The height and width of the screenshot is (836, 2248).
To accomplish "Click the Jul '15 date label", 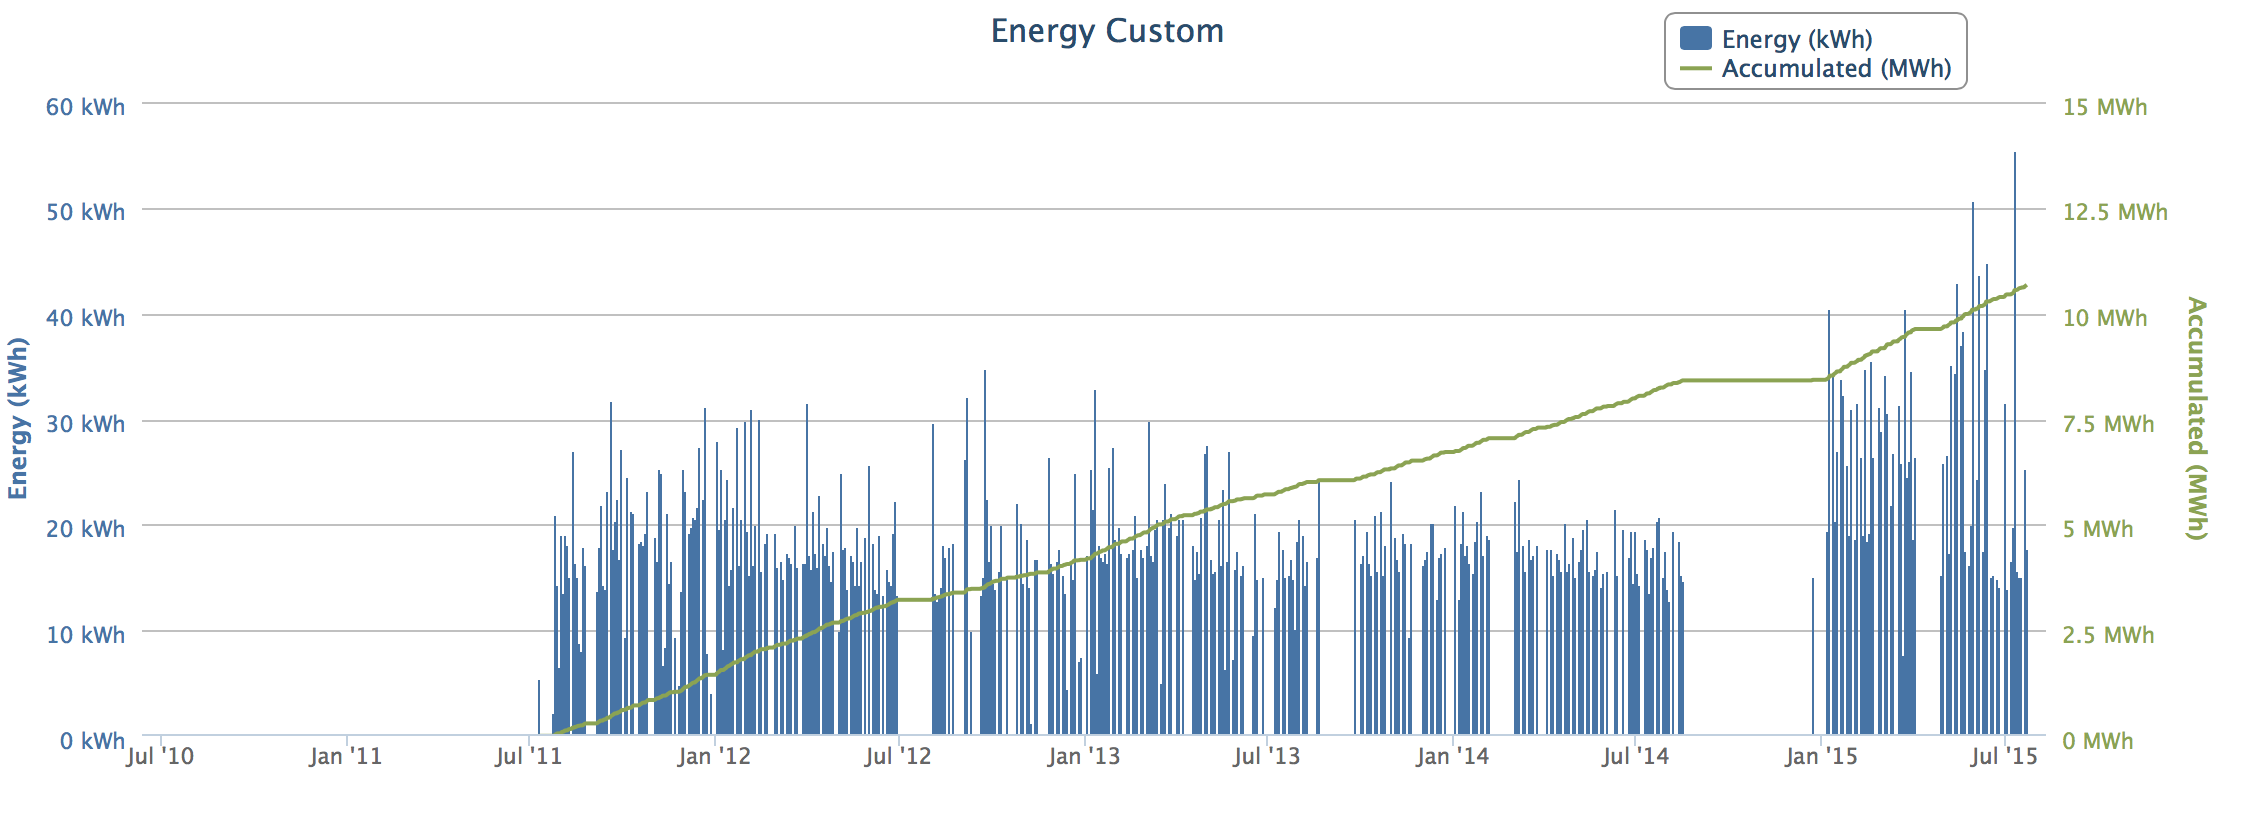I will coord(2004,756).
